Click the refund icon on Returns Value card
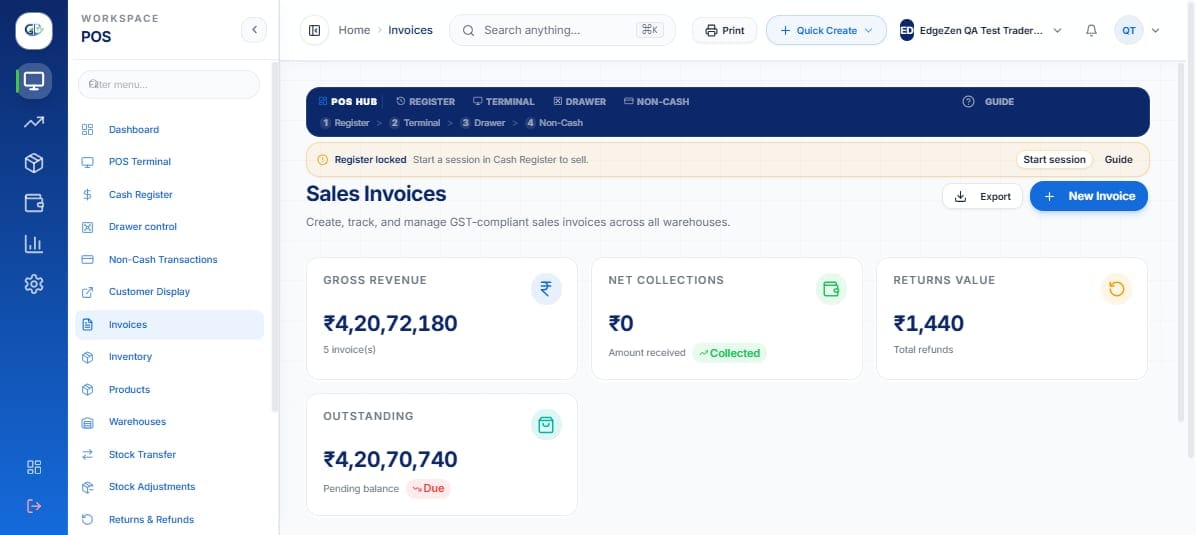 click(1117, 289)
